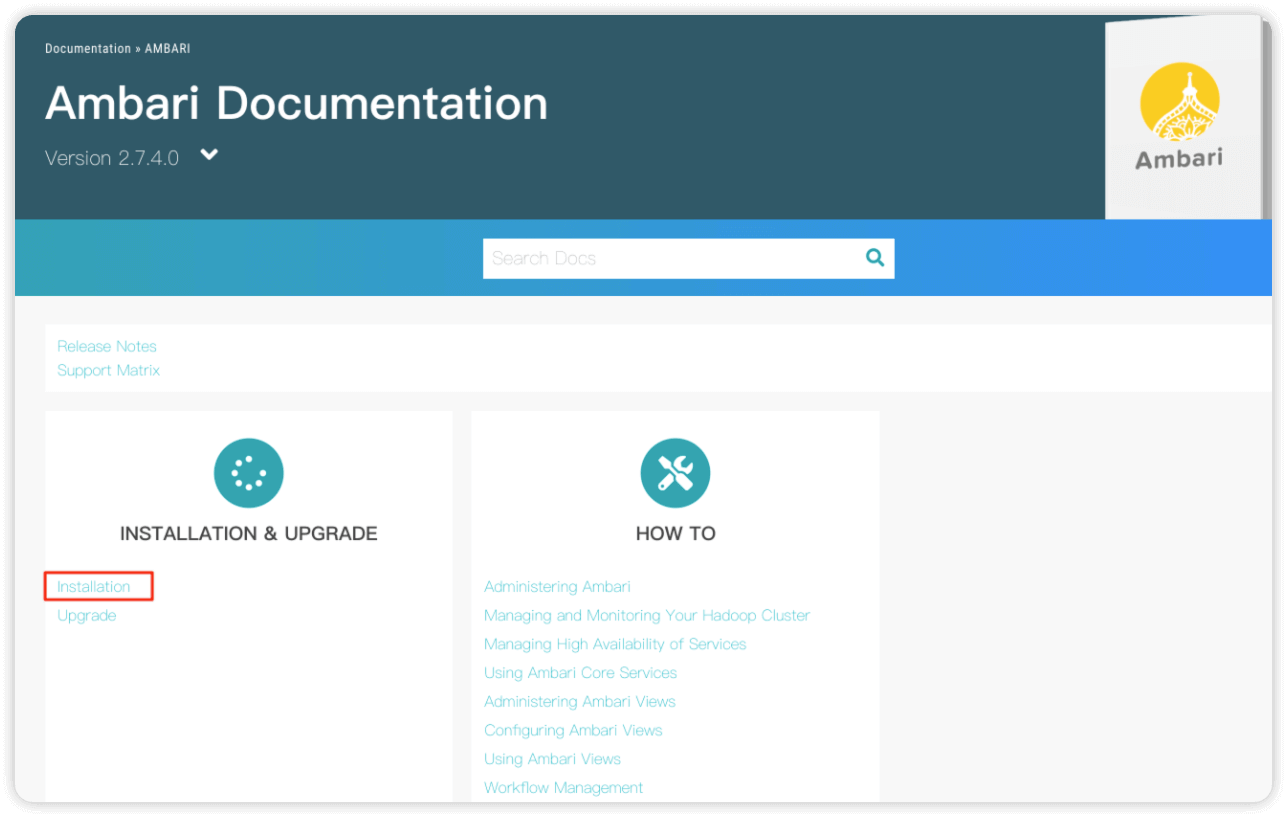Open the Documentation breadcrumb link

point(88,48)
